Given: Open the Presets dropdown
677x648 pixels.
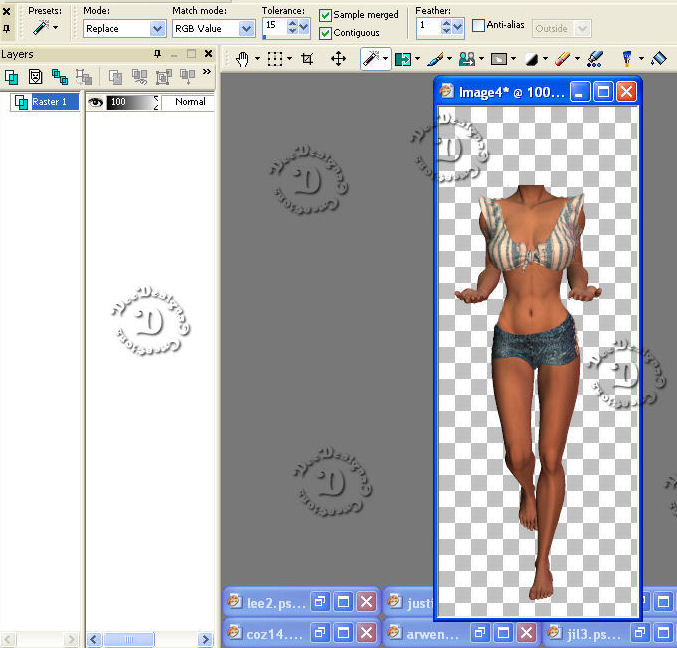Looking at the screenshot, I should 45,28.
